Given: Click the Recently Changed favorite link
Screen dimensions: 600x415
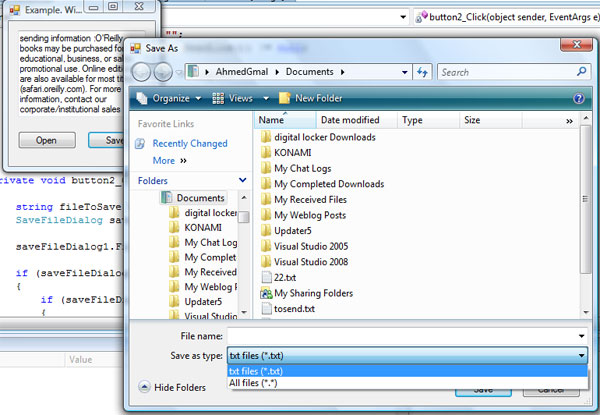Looking at the screenshot, I should [x=189, y=144].
